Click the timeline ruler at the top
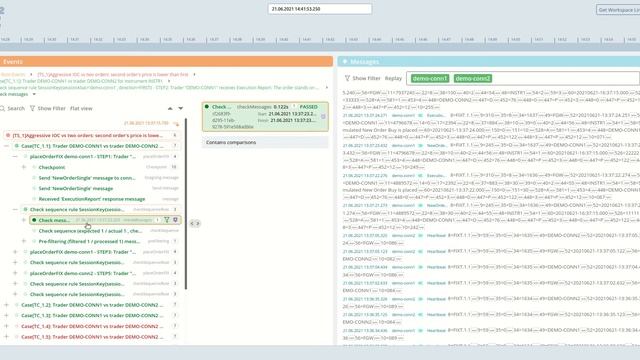 click(x=320, y=40)
